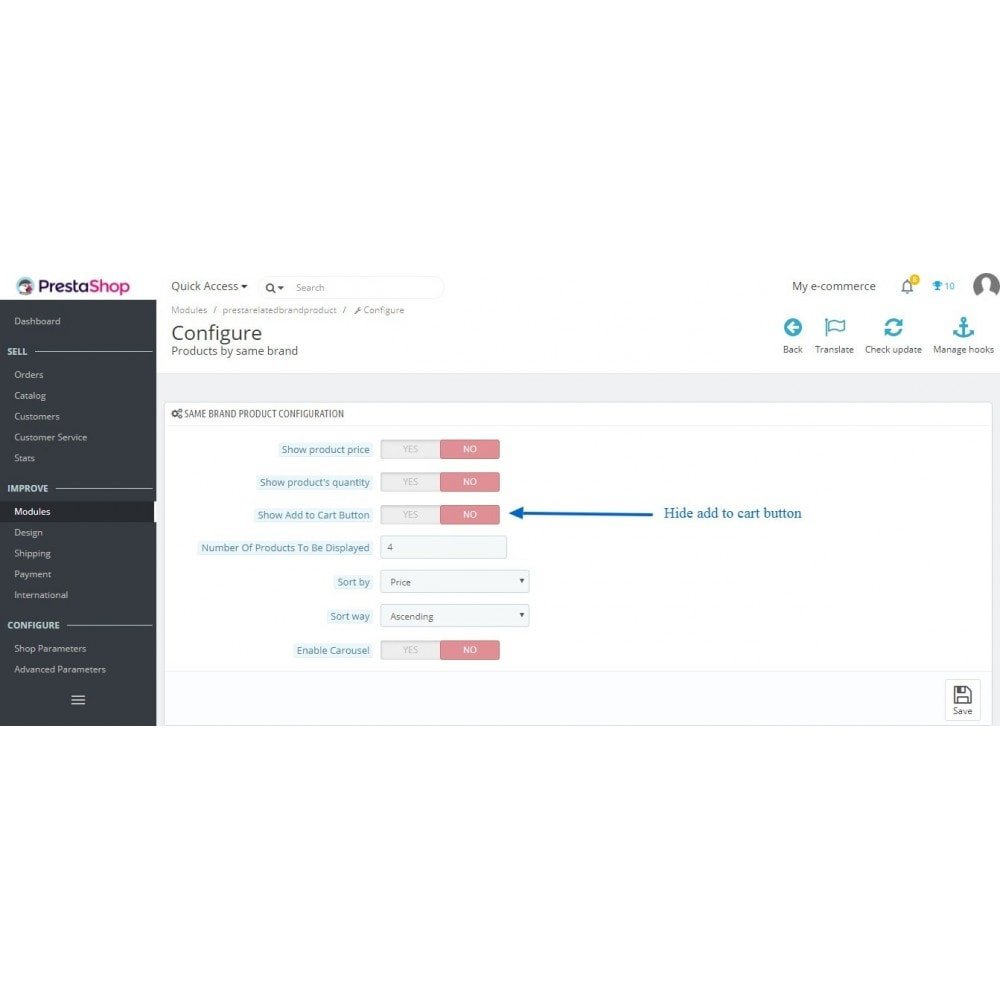
Task: Click the Check update icon
Action: click(x=893, y=326)
